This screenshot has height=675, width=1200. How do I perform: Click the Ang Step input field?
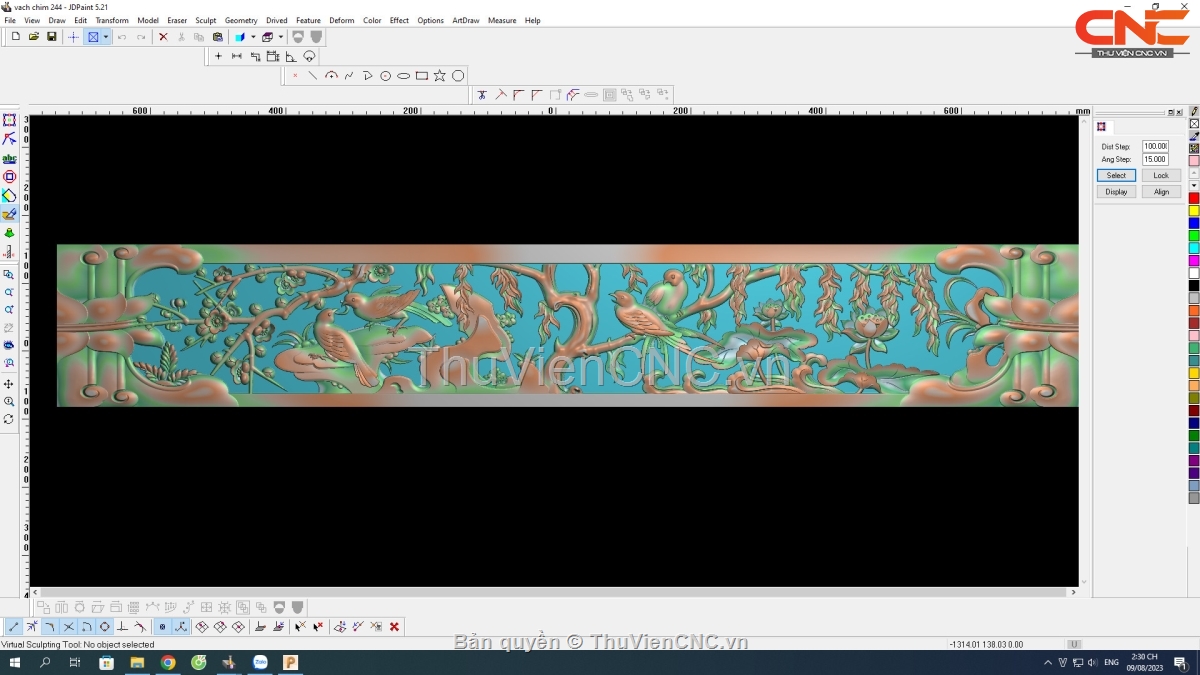coord(1155,159)
